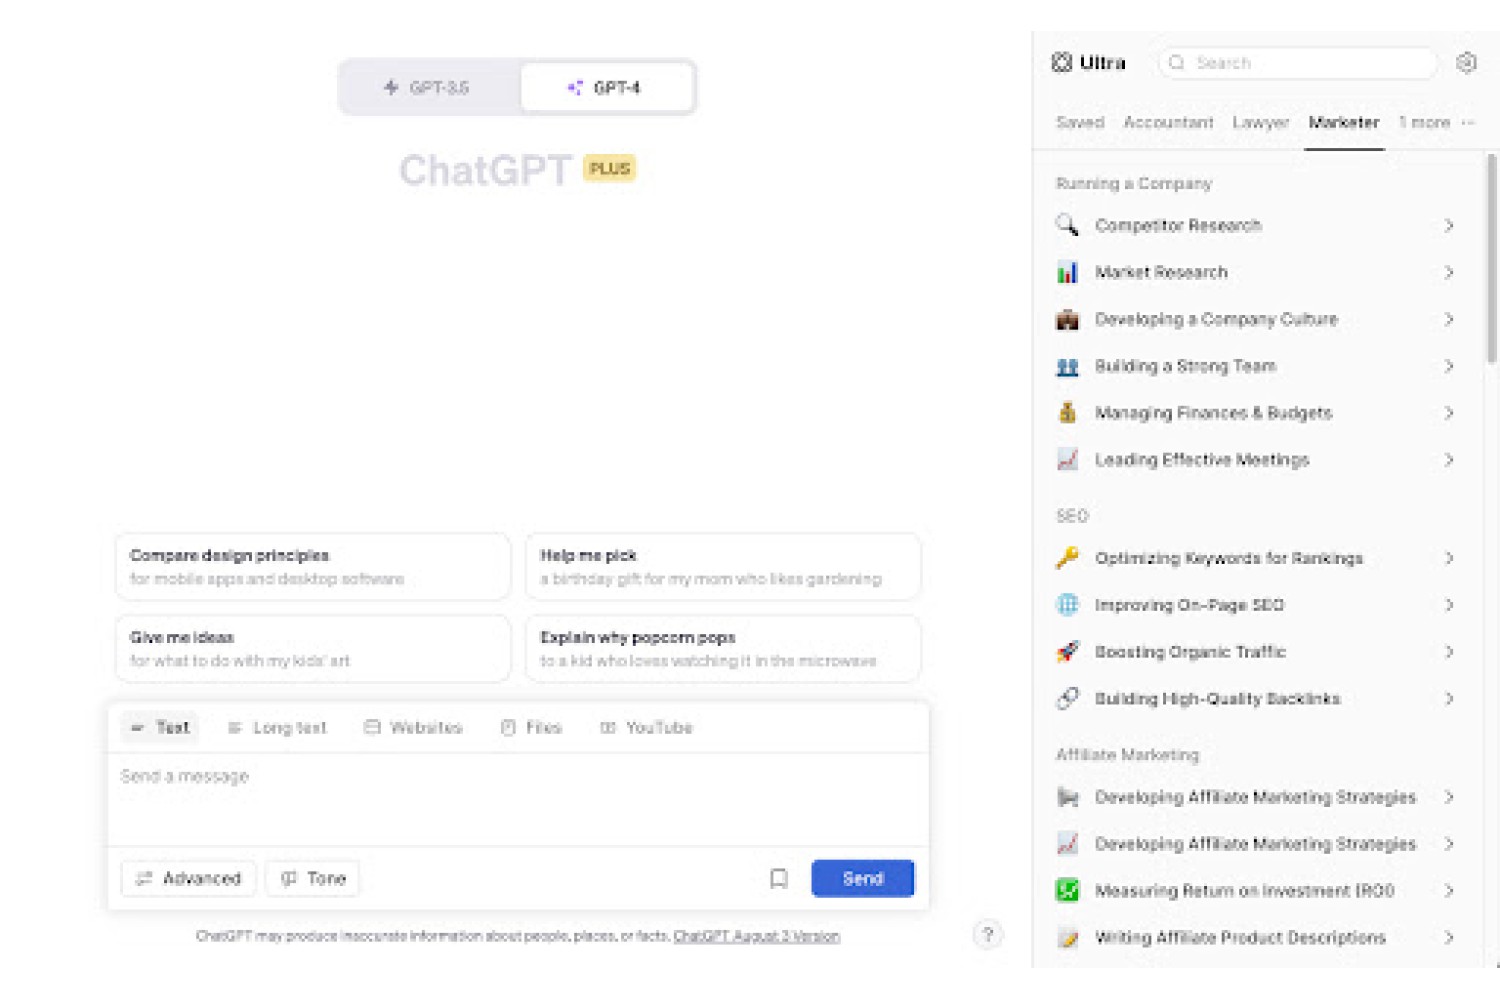Click magnifying glass icon beside Competitor Research
The width and height of the screenshot is (1500, 1000).
(x=1068, y=225)
